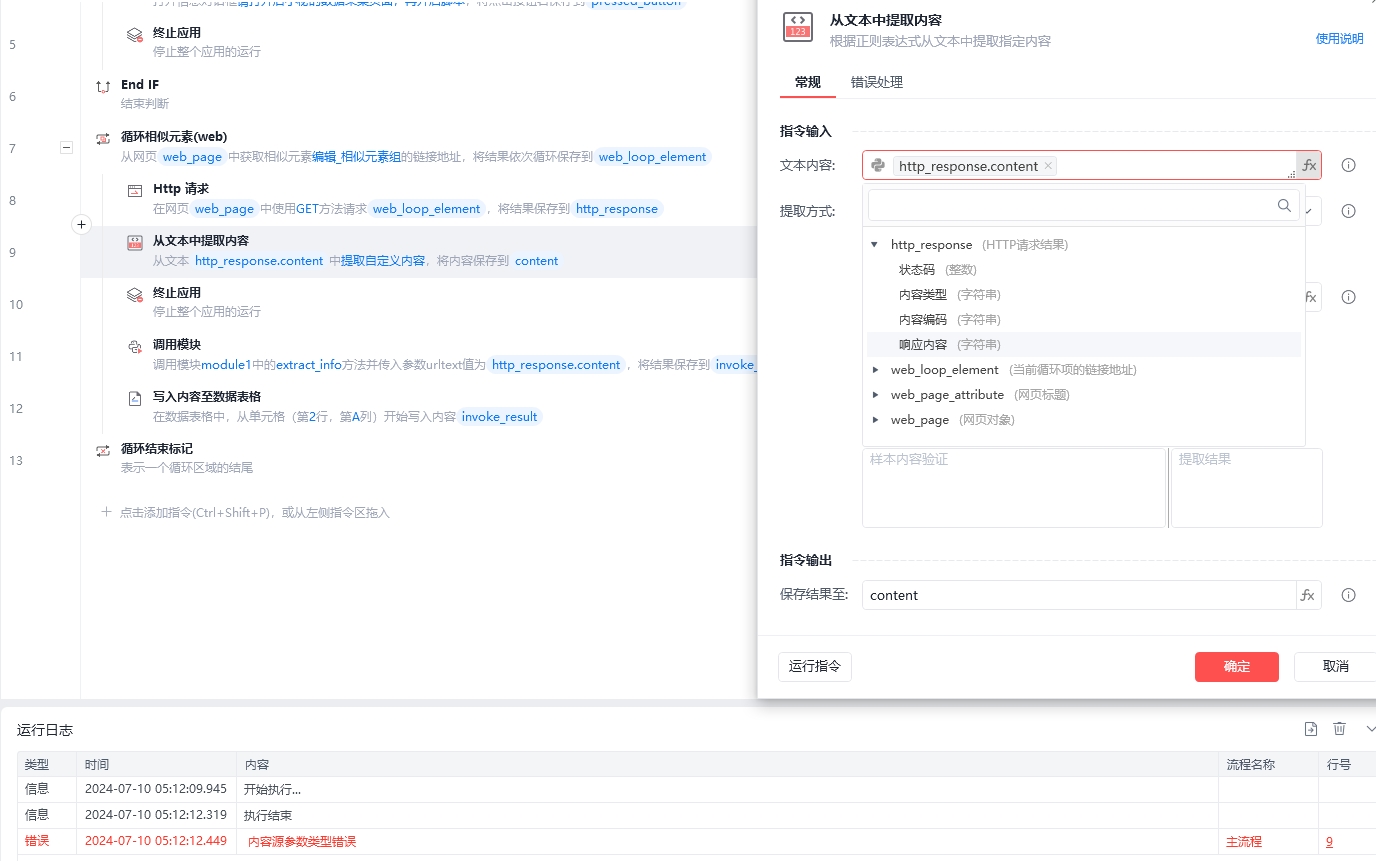Open line number 9 link in the error row
This screenshot has height=861, width=1376.
(1329, 842)
